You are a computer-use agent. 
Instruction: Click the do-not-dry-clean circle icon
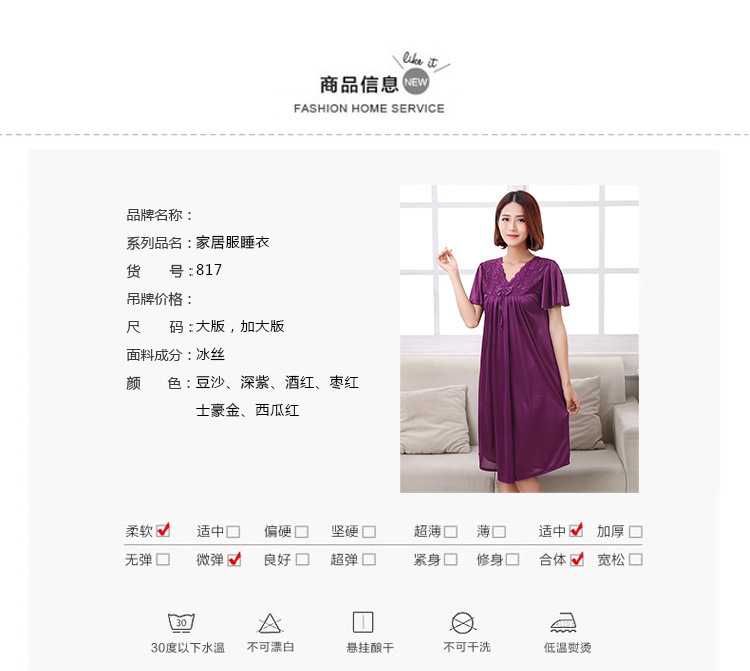tap(463, 623)
